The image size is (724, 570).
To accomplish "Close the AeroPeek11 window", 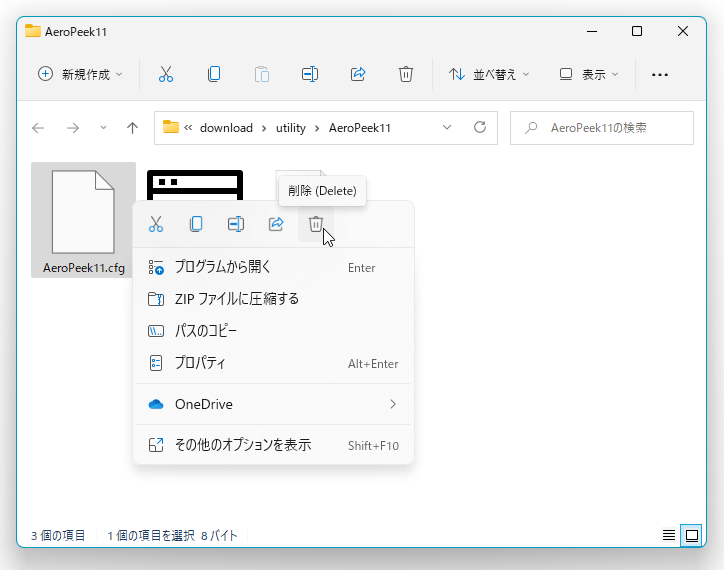I will [x=682, y=31].
